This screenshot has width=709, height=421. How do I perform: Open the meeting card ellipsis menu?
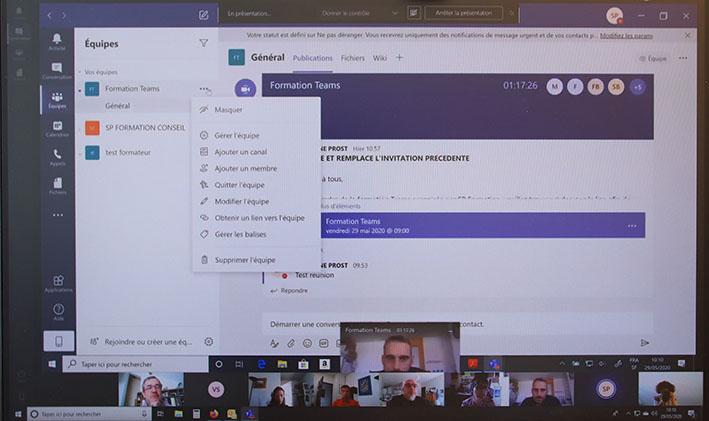[632, 225]
